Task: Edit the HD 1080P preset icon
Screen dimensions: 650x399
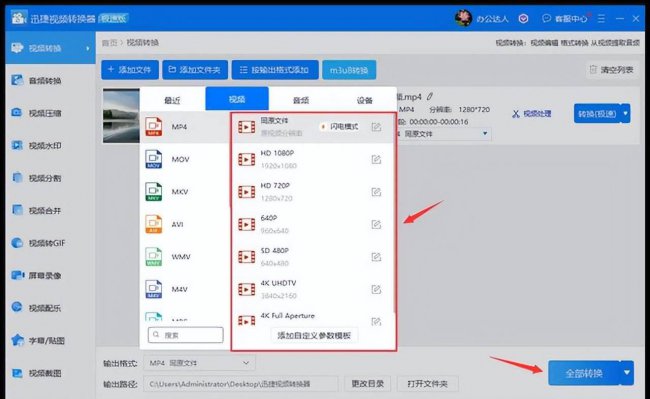Action: (376, 160)
